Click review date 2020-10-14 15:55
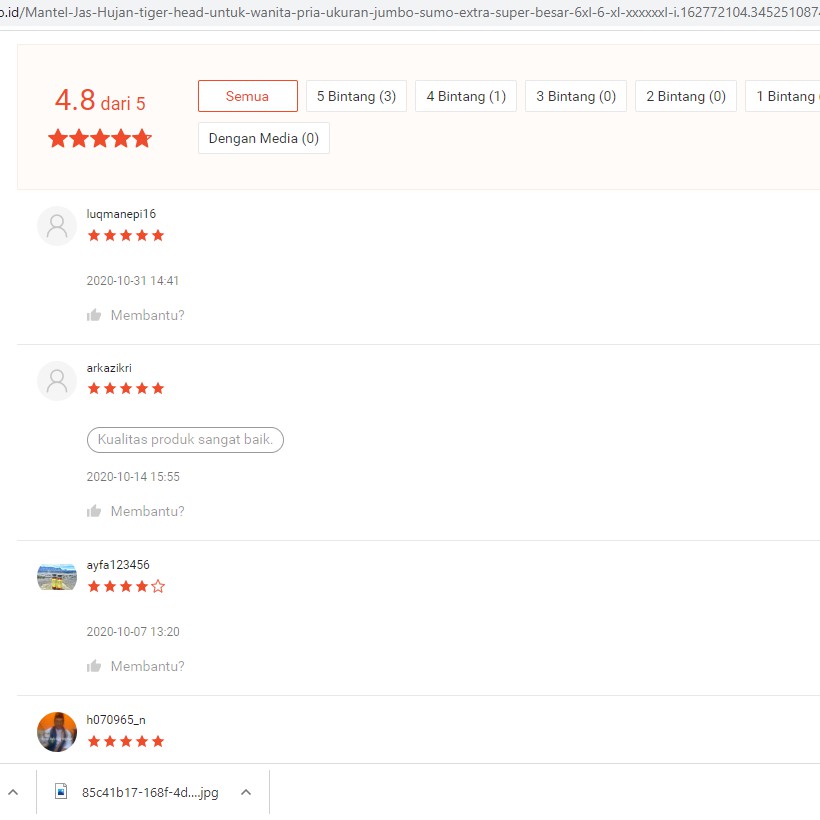820x820 pixels. pos(133,477)
